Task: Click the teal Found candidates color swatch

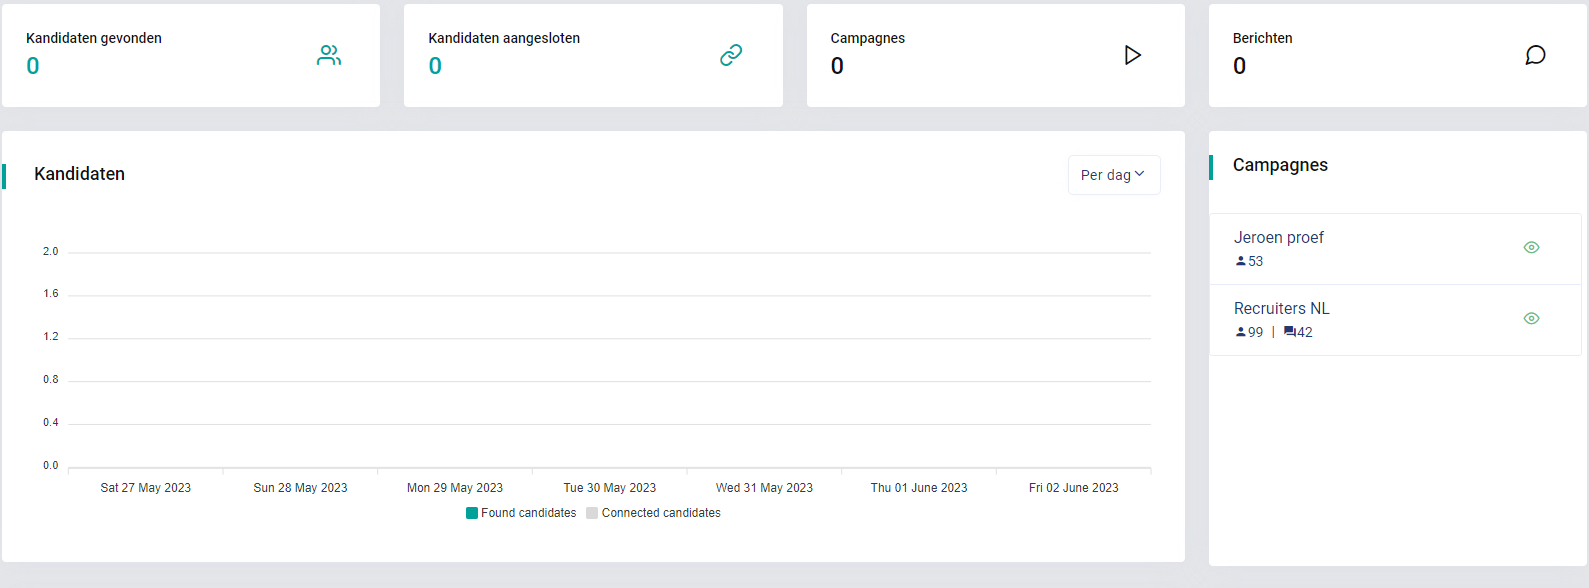Action: [472, 513]
